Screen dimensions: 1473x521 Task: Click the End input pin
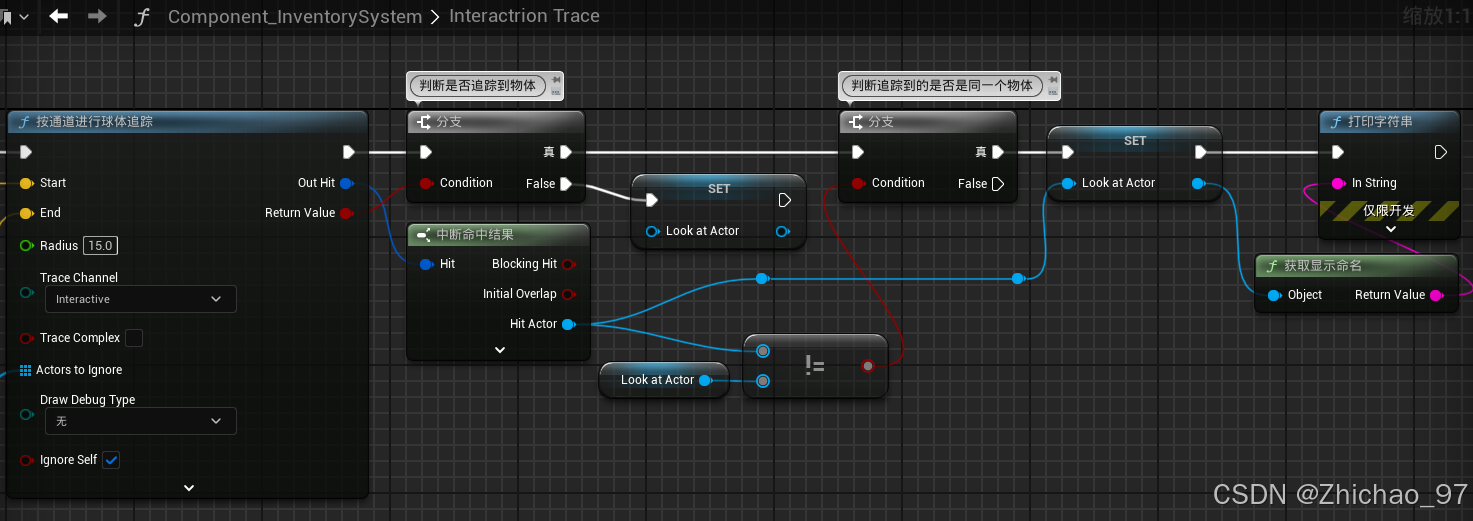tap(27, 213)
